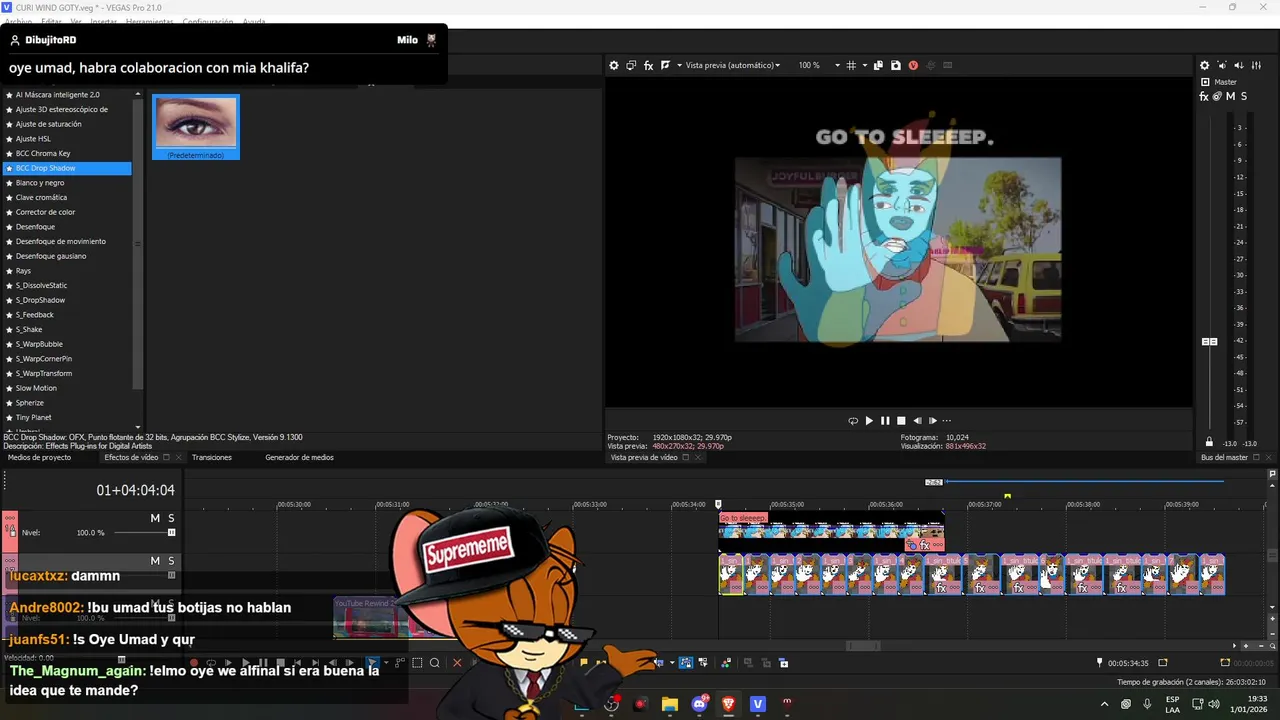
Task: Click the Master bus FX button
Action: coord(1204,96)
